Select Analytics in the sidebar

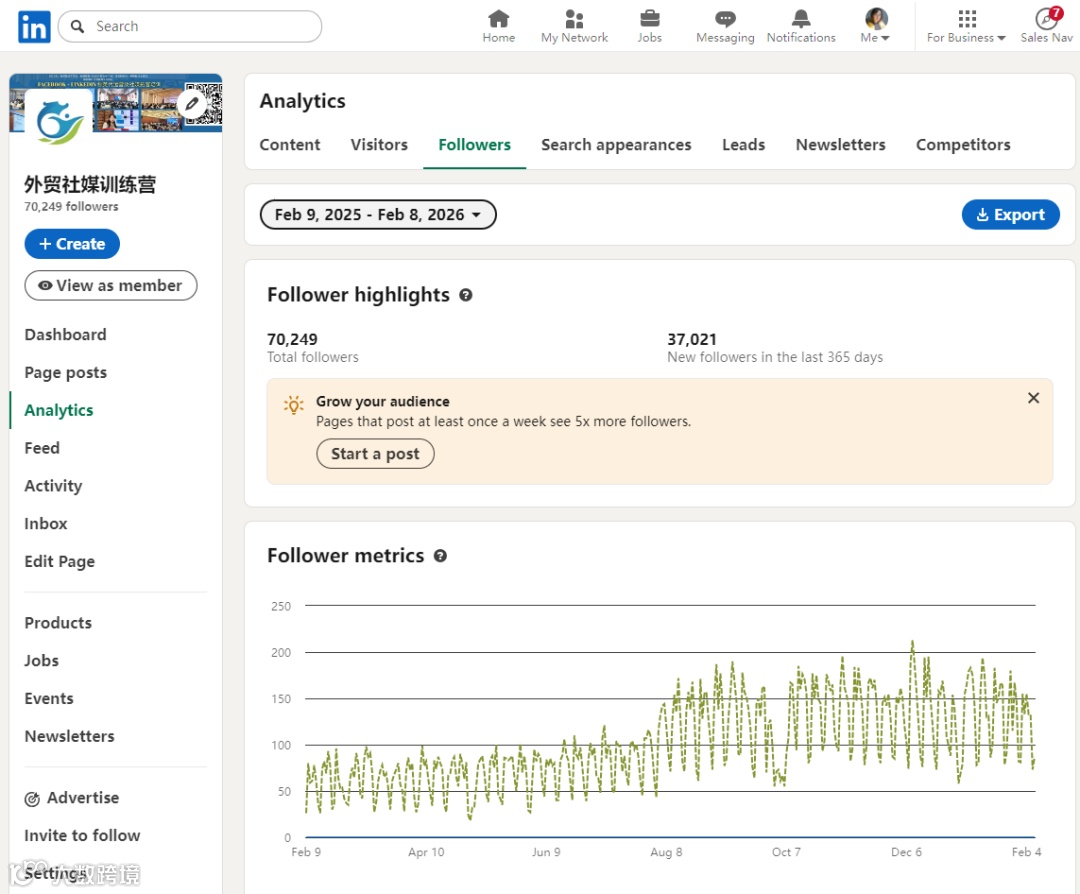pos(59,410)
